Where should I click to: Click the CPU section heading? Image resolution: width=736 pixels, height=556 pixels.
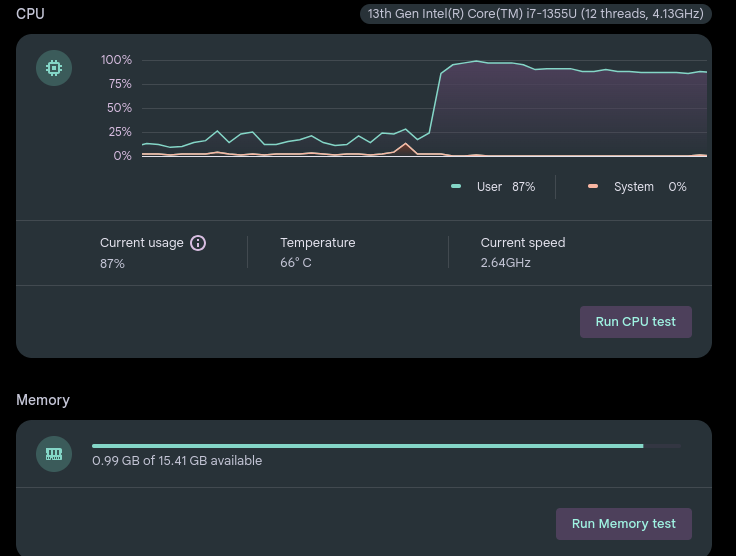(30, 14)
